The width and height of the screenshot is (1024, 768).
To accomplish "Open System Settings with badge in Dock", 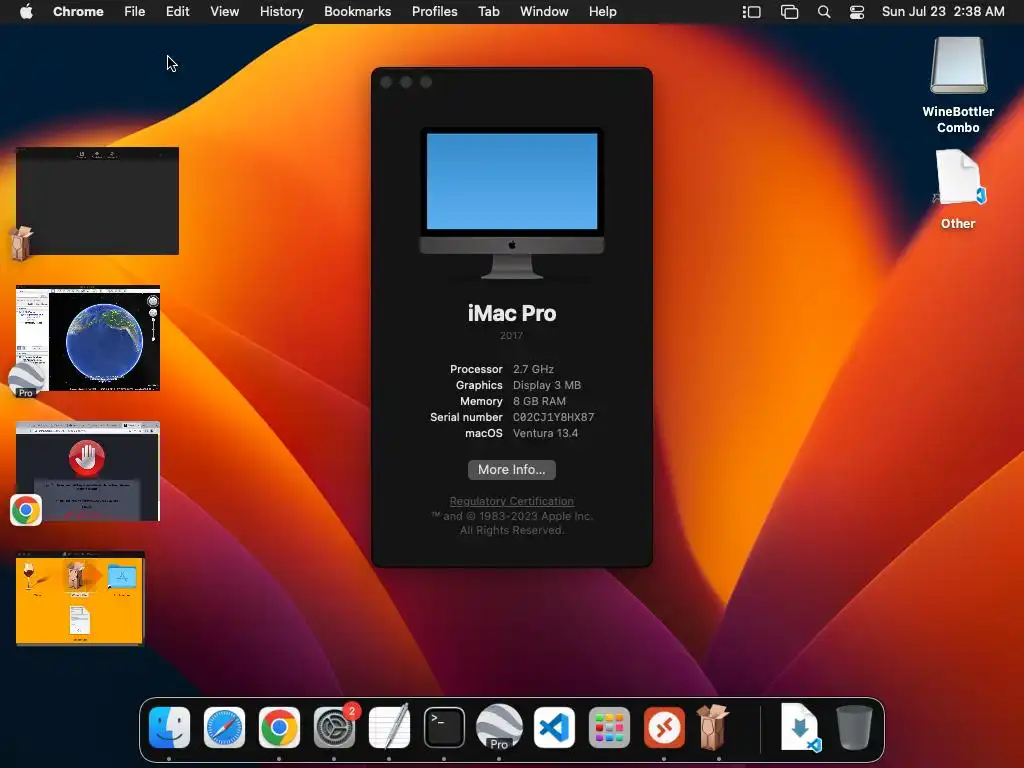I will pos(334,727).
